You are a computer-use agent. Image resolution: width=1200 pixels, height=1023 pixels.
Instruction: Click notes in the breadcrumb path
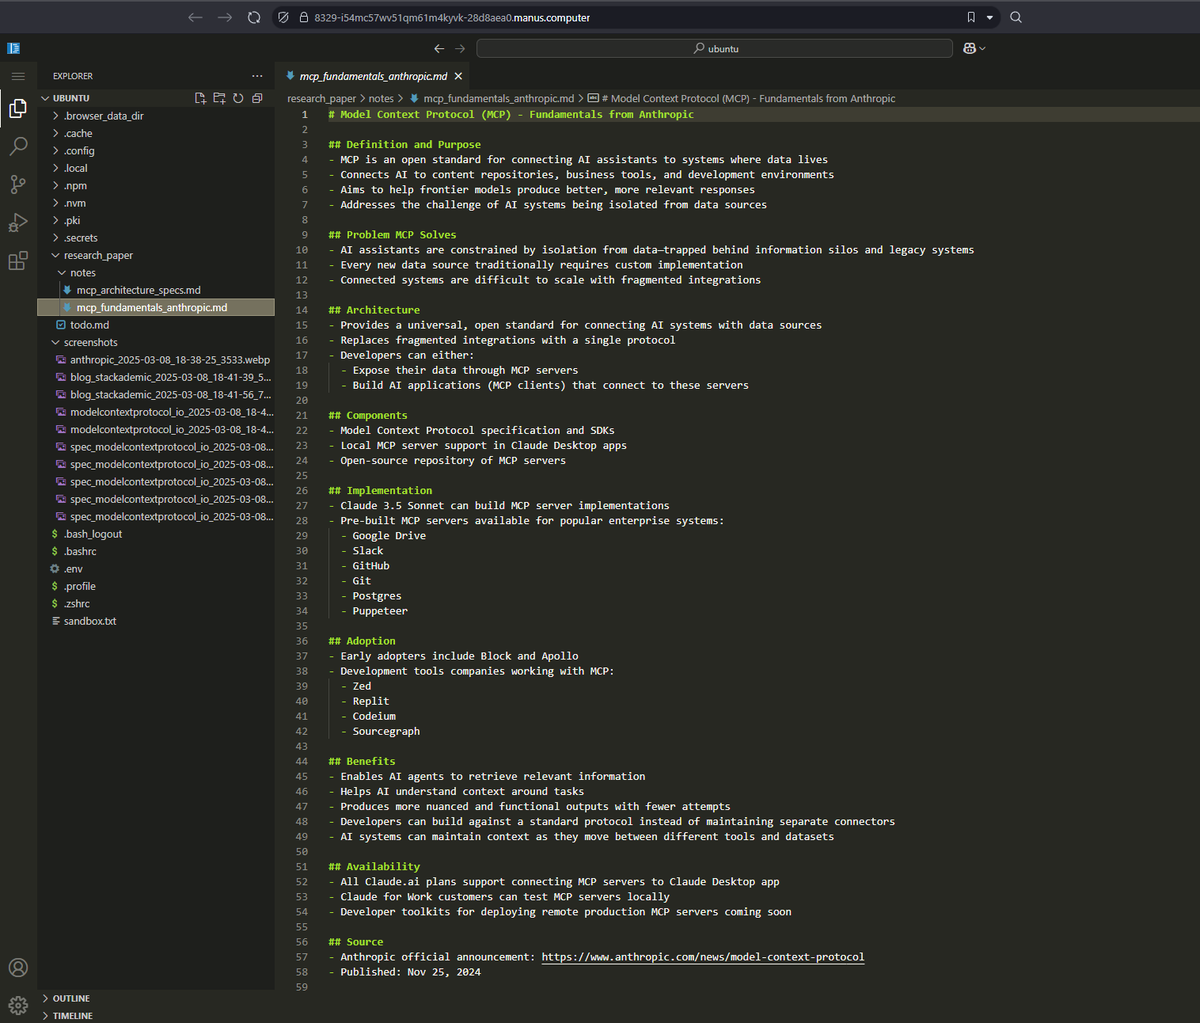pyautogui.click(x=381, y=99)
